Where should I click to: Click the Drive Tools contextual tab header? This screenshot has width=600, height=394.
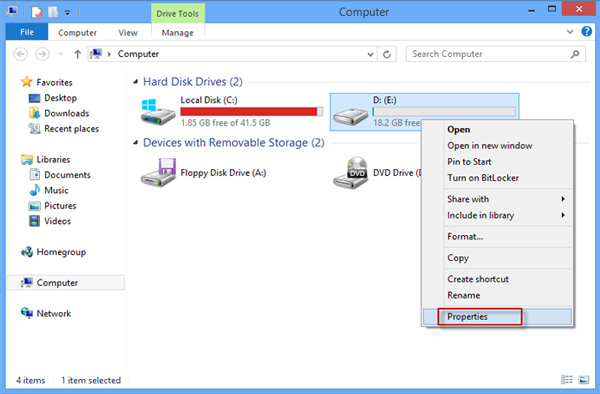tap(178, 13)
